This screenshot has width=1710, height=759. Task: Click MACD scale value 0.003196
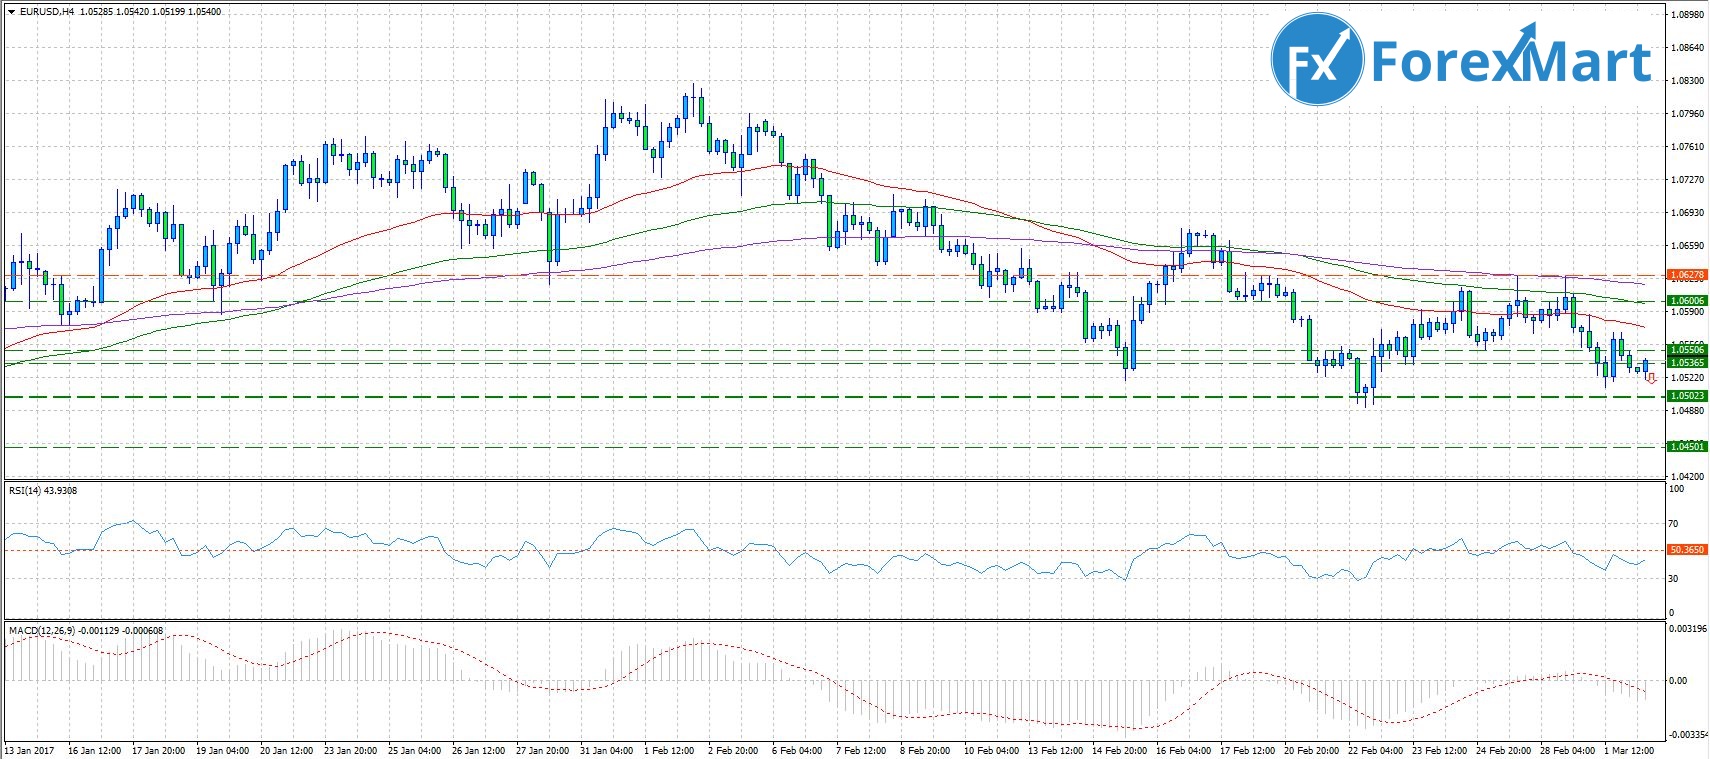pyautogui.click(x=1687, y=629)
